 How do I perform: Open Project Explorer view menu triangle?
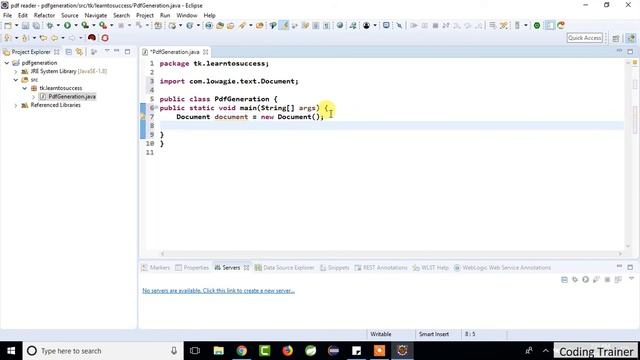coord(107,51)
